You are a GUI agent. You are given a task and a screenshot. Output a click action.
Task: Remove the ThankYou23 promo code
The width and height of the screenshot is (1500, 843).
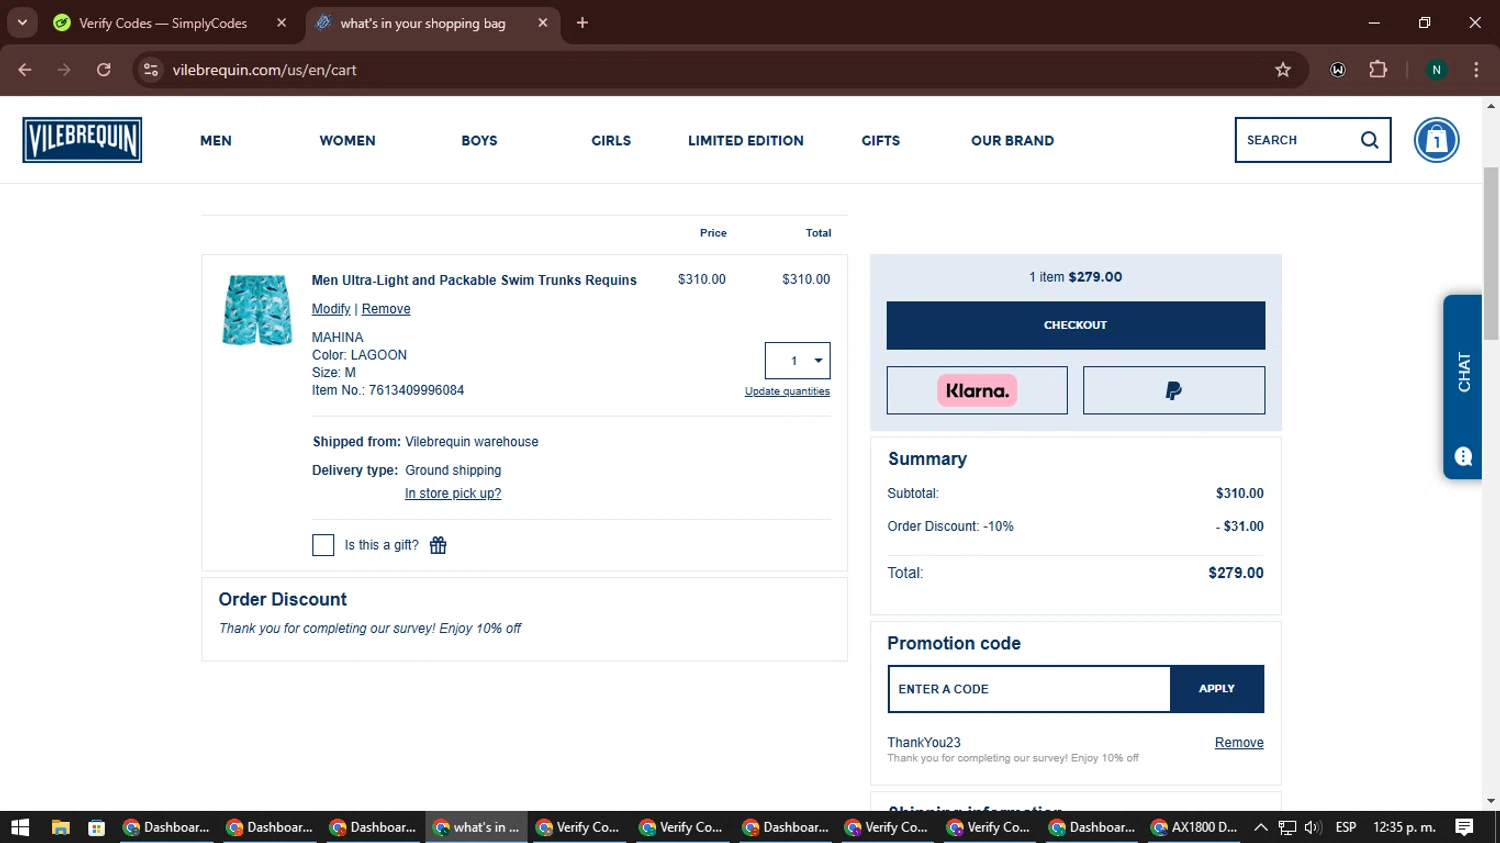(x=1239, y=743)
